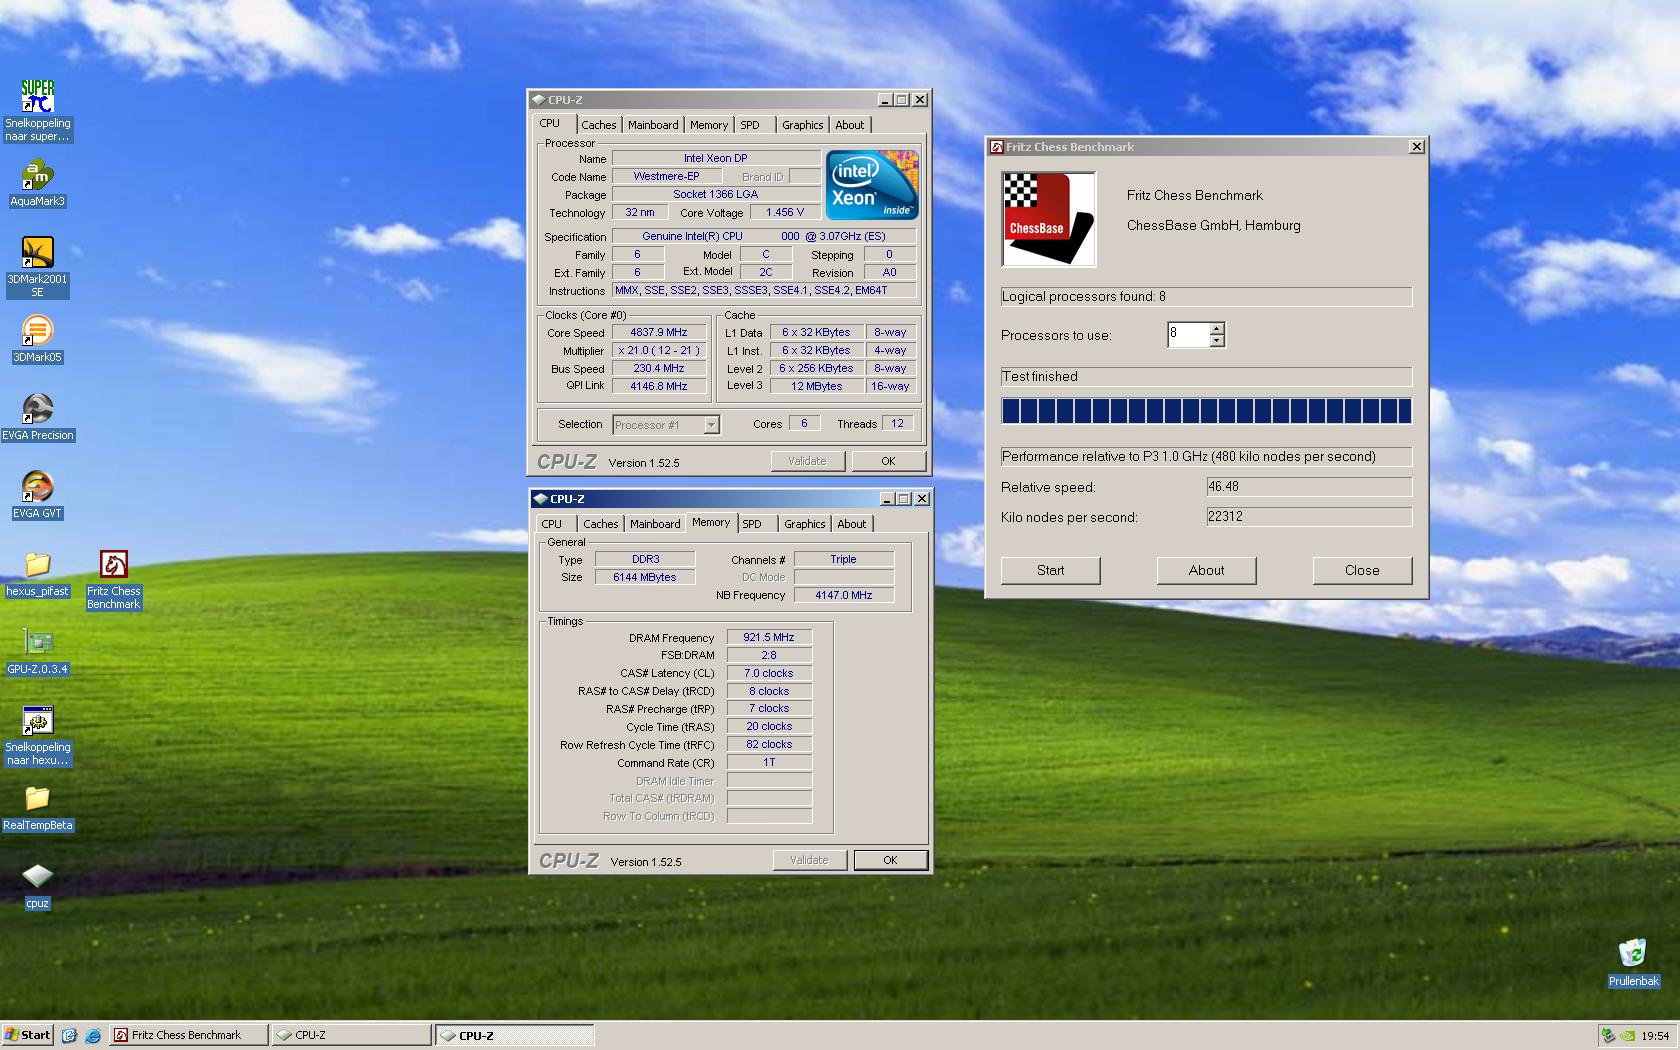
Task: Click the Kilo nodes per second value 22312
Action: click(x=1309, y=517)
